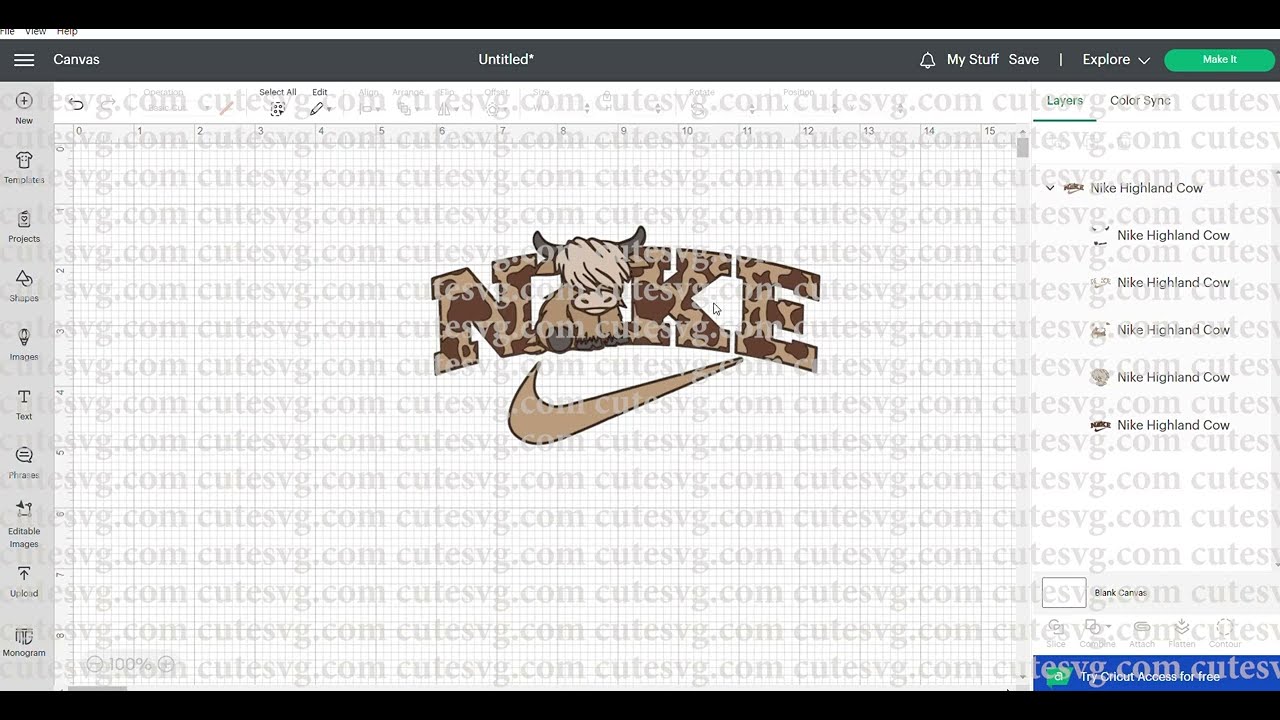
Task: Click the Make It button
Action: [x=1219, y=60]
